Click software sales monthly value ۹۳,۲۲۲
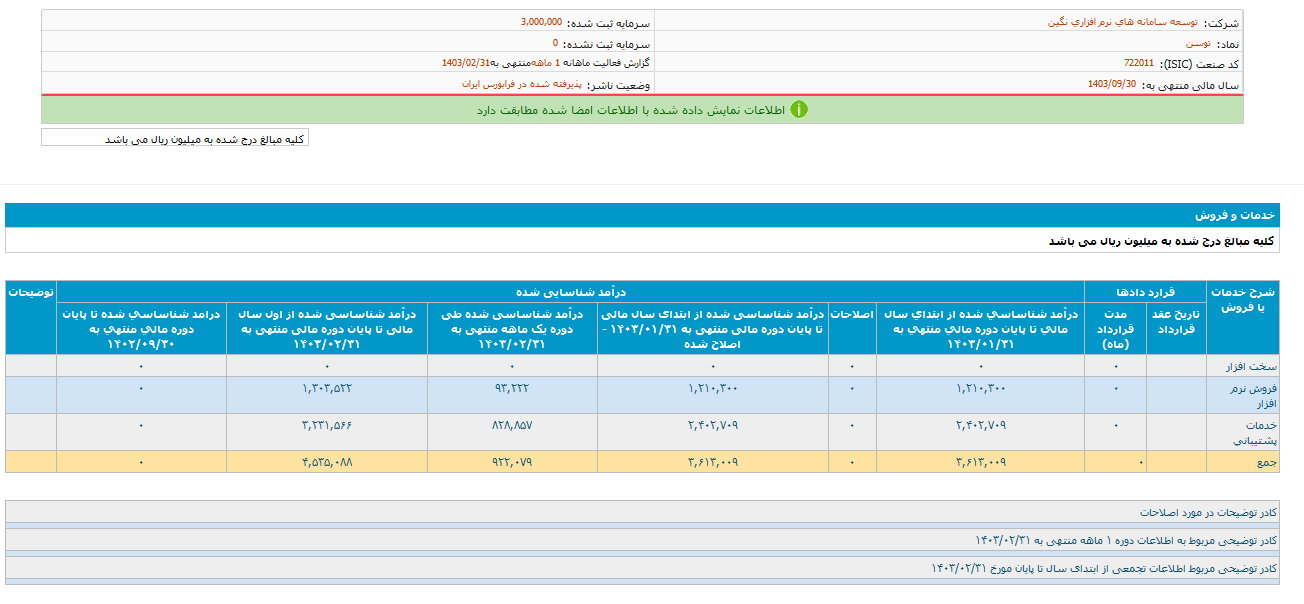Viewport: 1304px width, 604px height. [x=511, y=387]
